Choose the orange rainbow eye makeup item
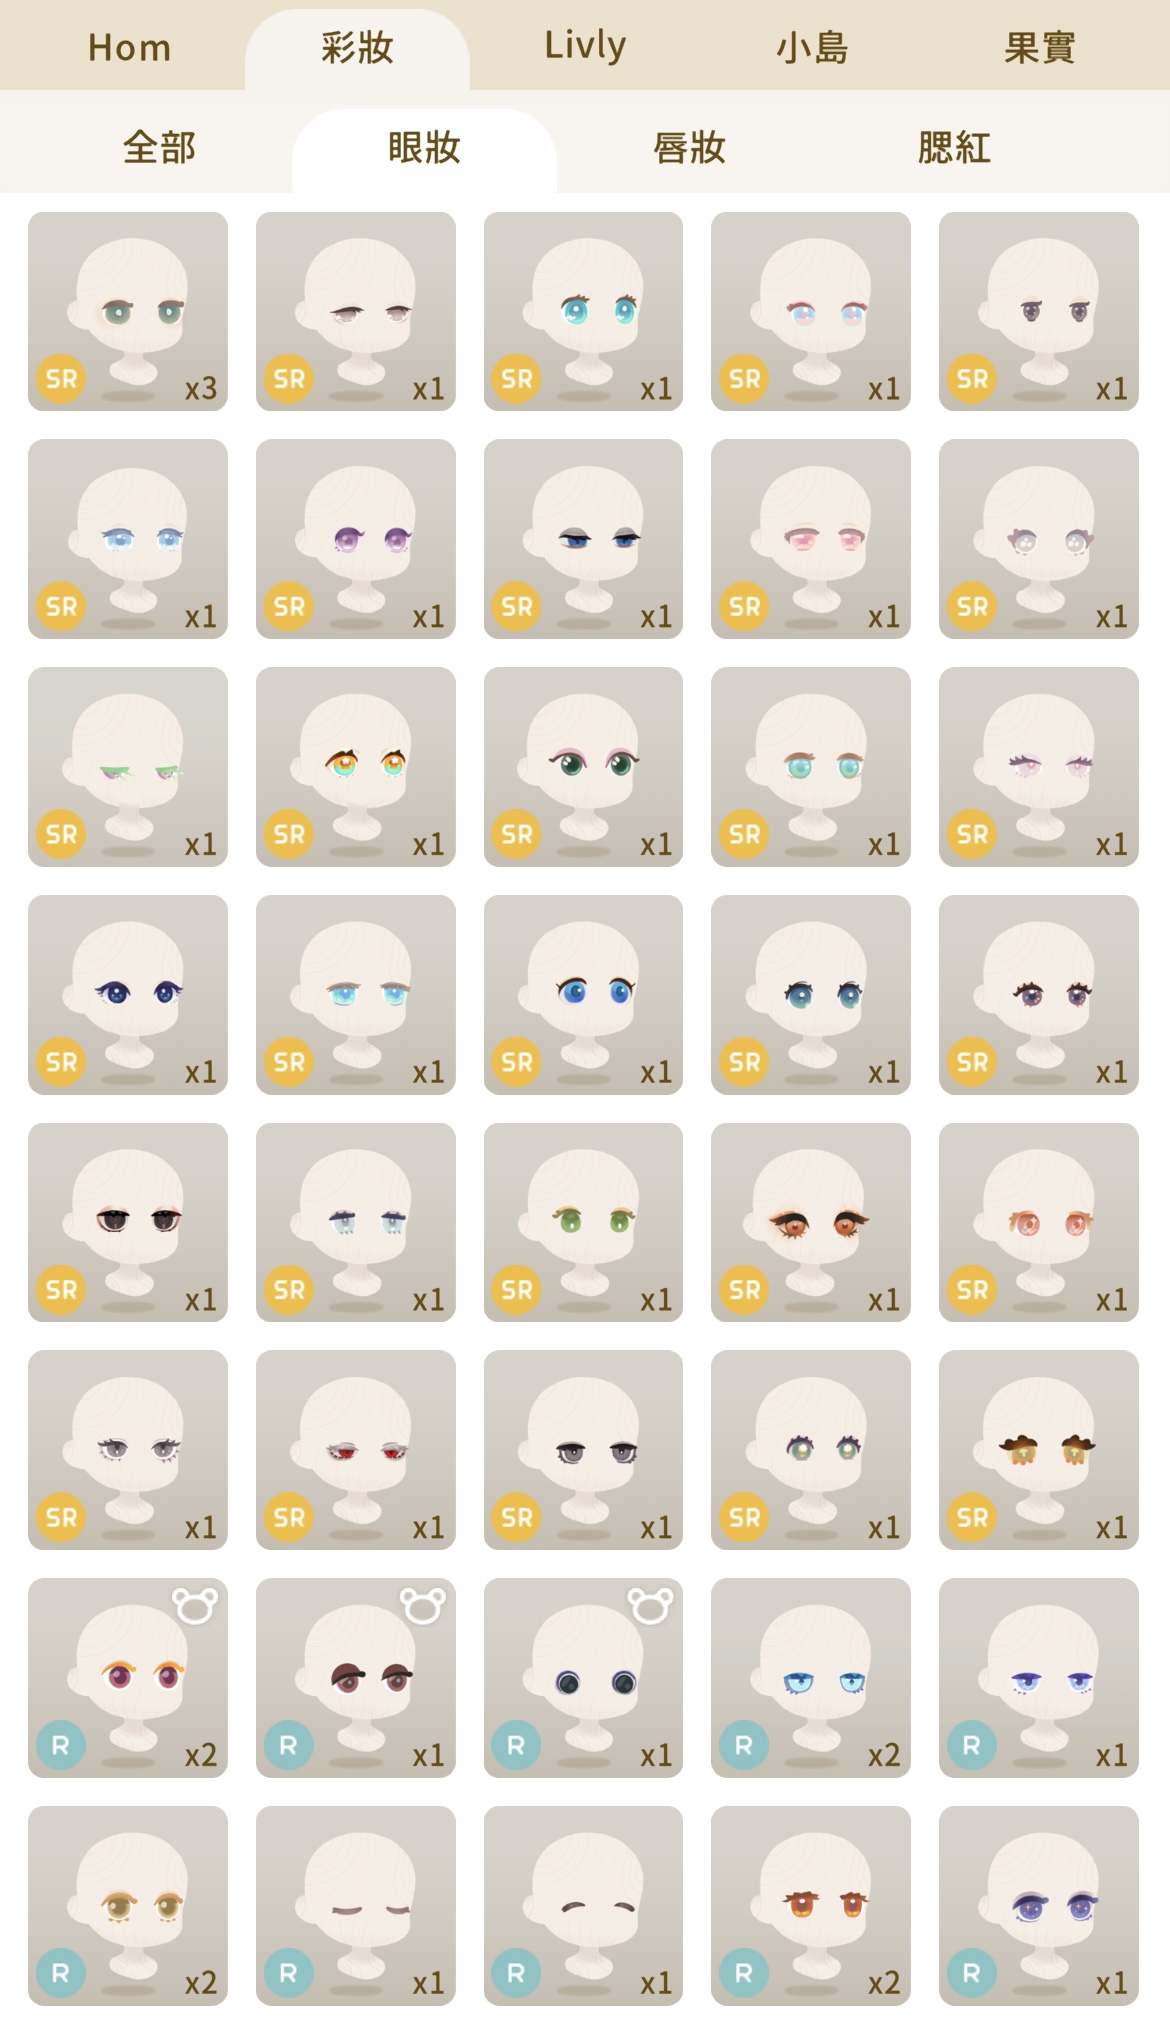This screenshot has height=2026, width=1170. [356, 767]
